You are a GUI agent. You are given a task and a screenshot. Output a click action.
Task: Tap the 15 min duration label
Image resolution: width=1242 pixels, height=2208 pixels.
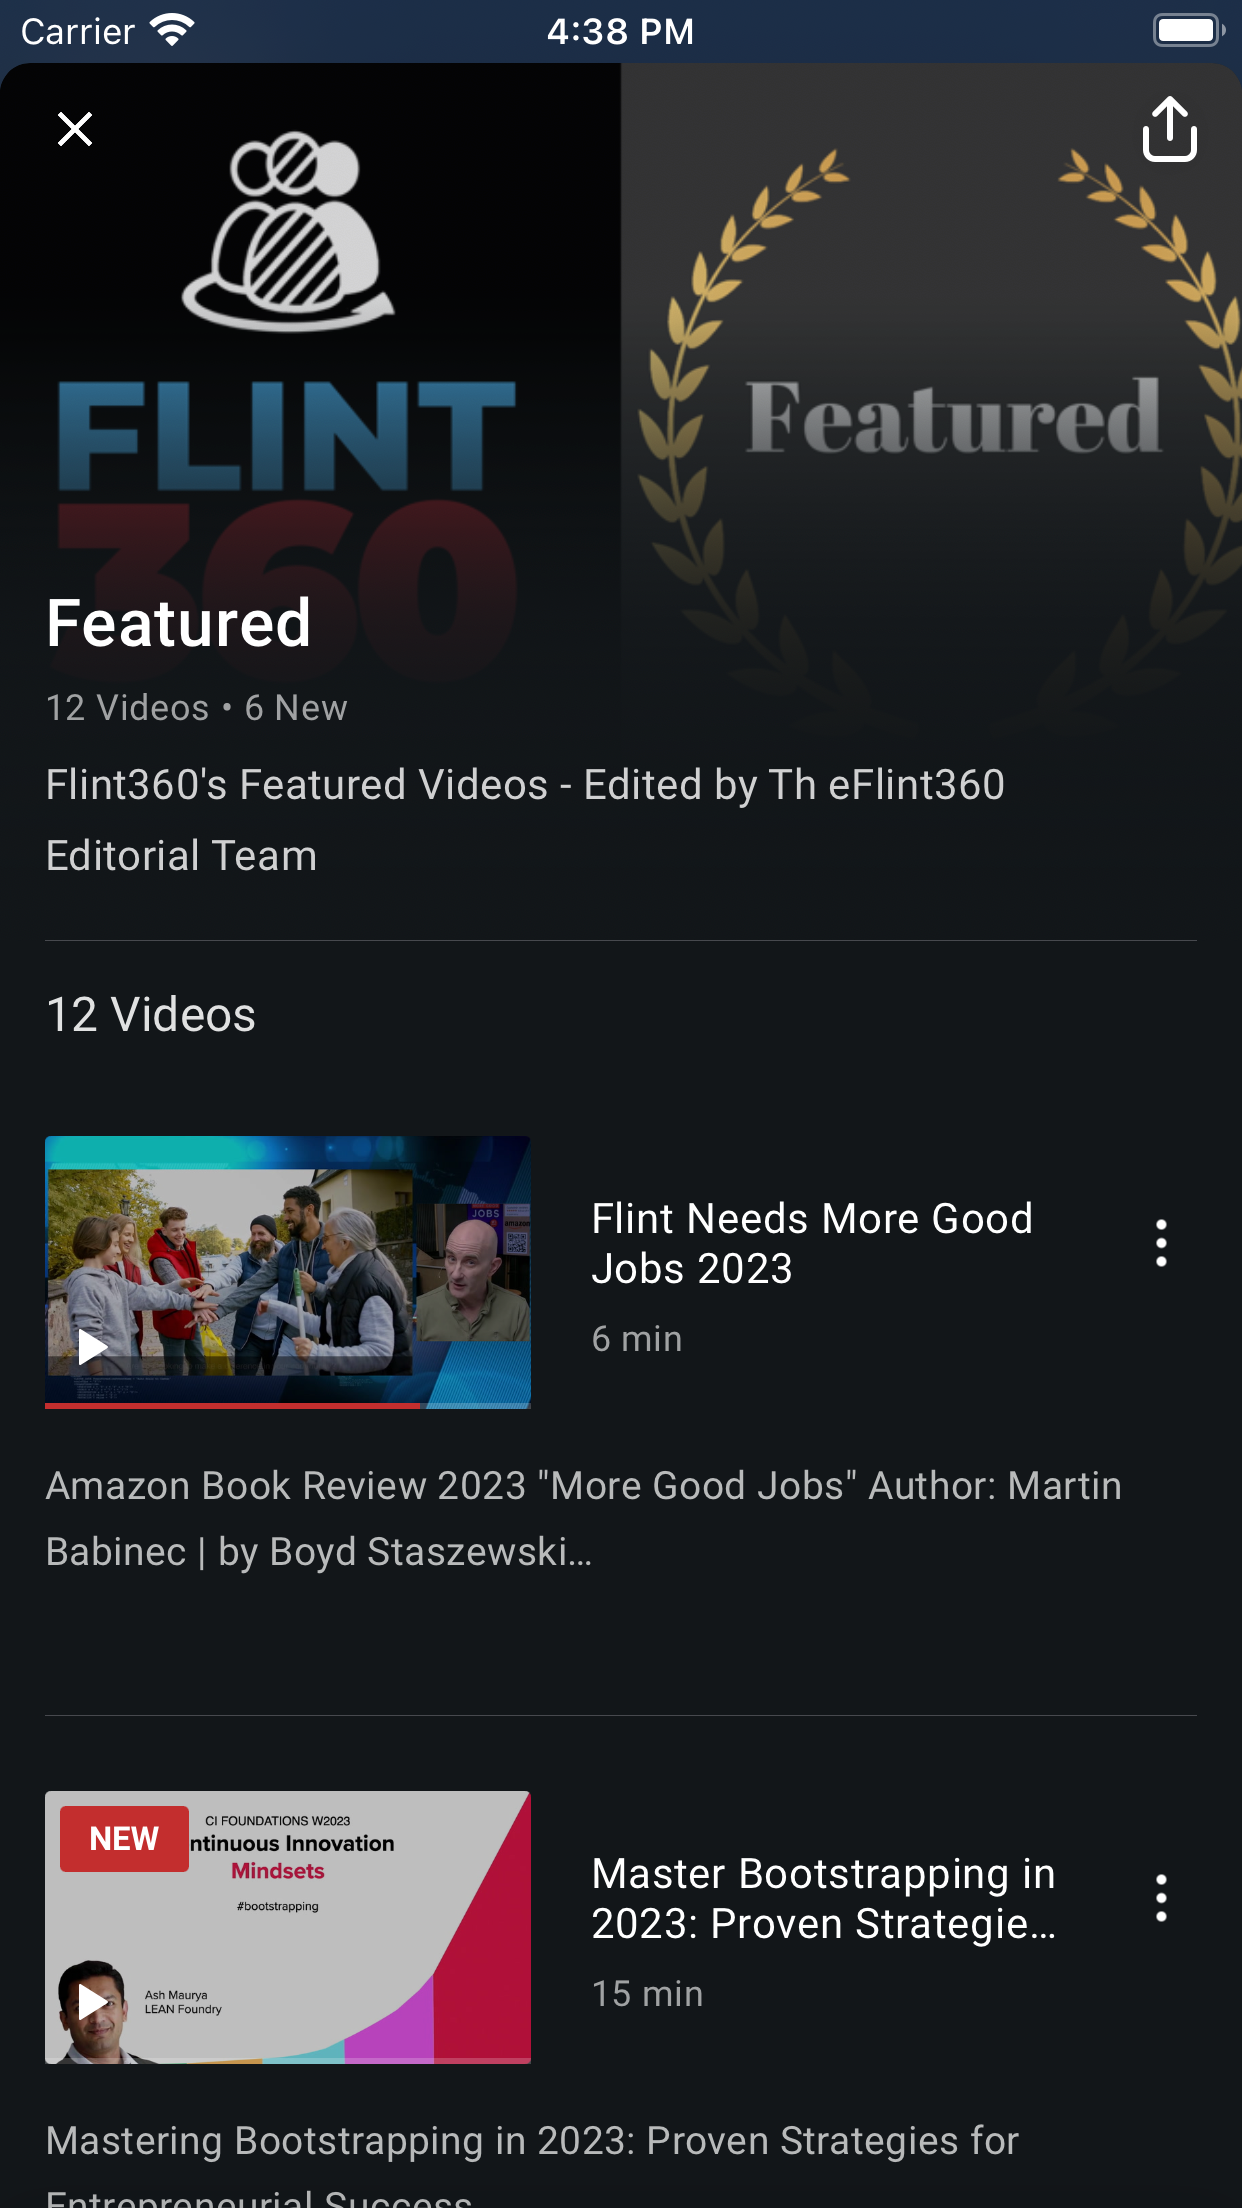coord(648,1994)
